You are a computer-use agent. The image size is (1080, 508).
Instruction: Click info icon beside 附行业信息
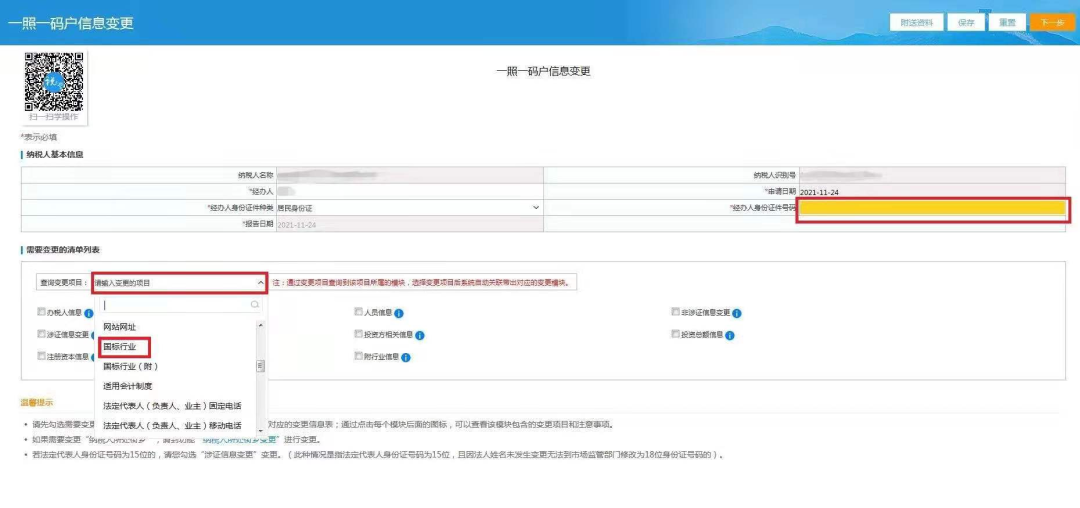406,357
